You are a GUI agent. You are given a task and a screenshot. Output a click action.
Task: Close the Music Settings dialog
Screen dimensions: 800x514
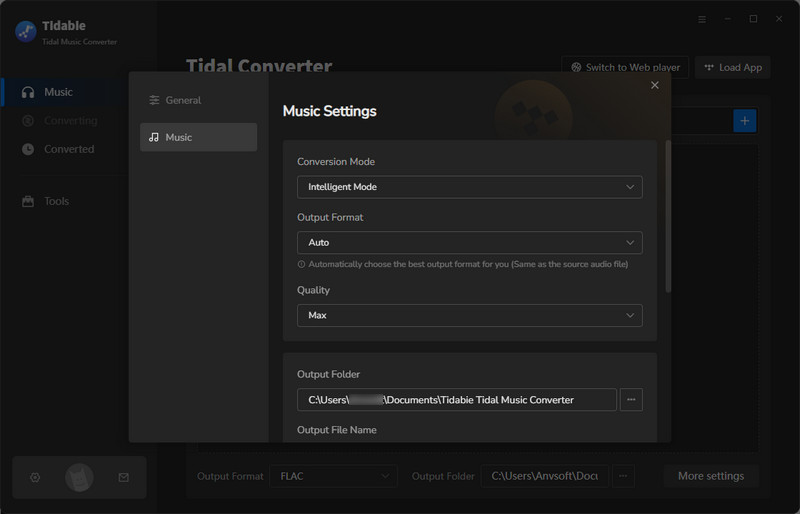click(x=655, y=85)
